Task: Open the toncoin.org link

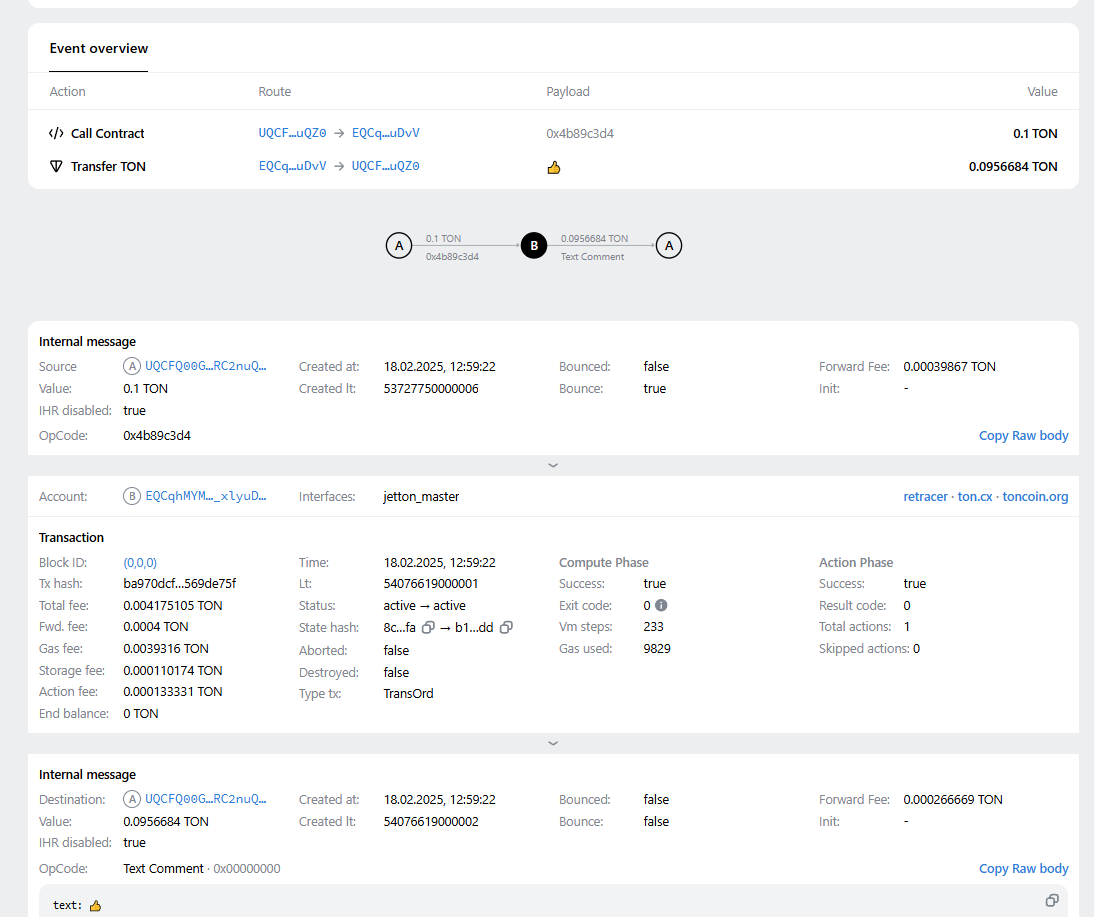Action: tap(1035, 497)
